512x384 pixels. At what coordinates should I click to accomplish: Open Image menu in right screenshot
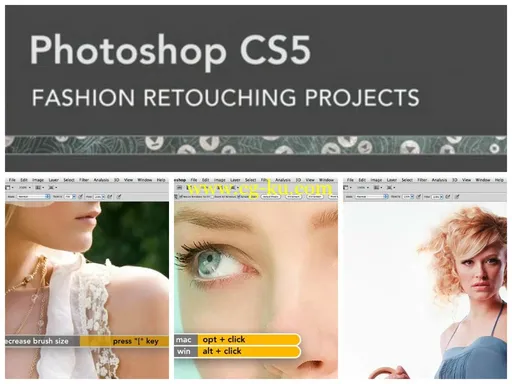[376, 180]
